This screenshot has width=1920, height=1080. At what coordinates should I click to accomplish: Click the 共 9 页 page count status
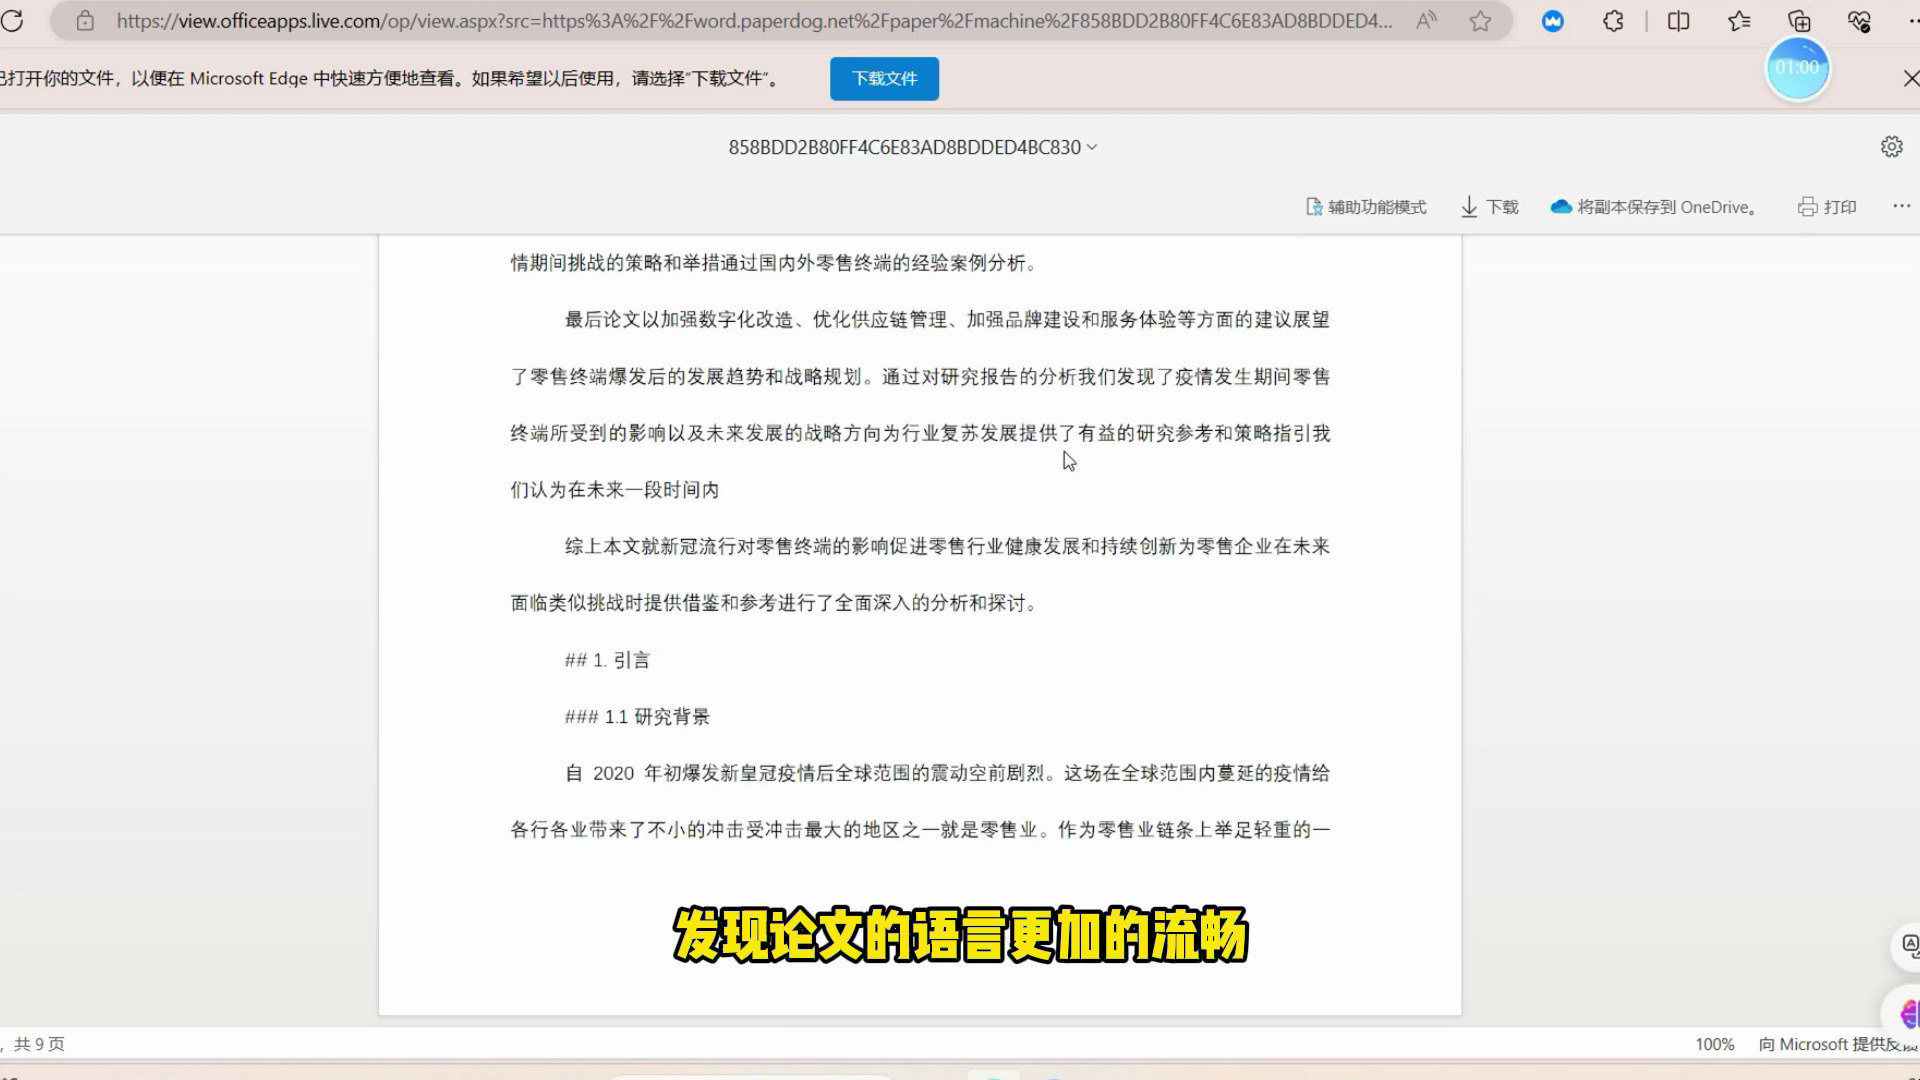39,1044
